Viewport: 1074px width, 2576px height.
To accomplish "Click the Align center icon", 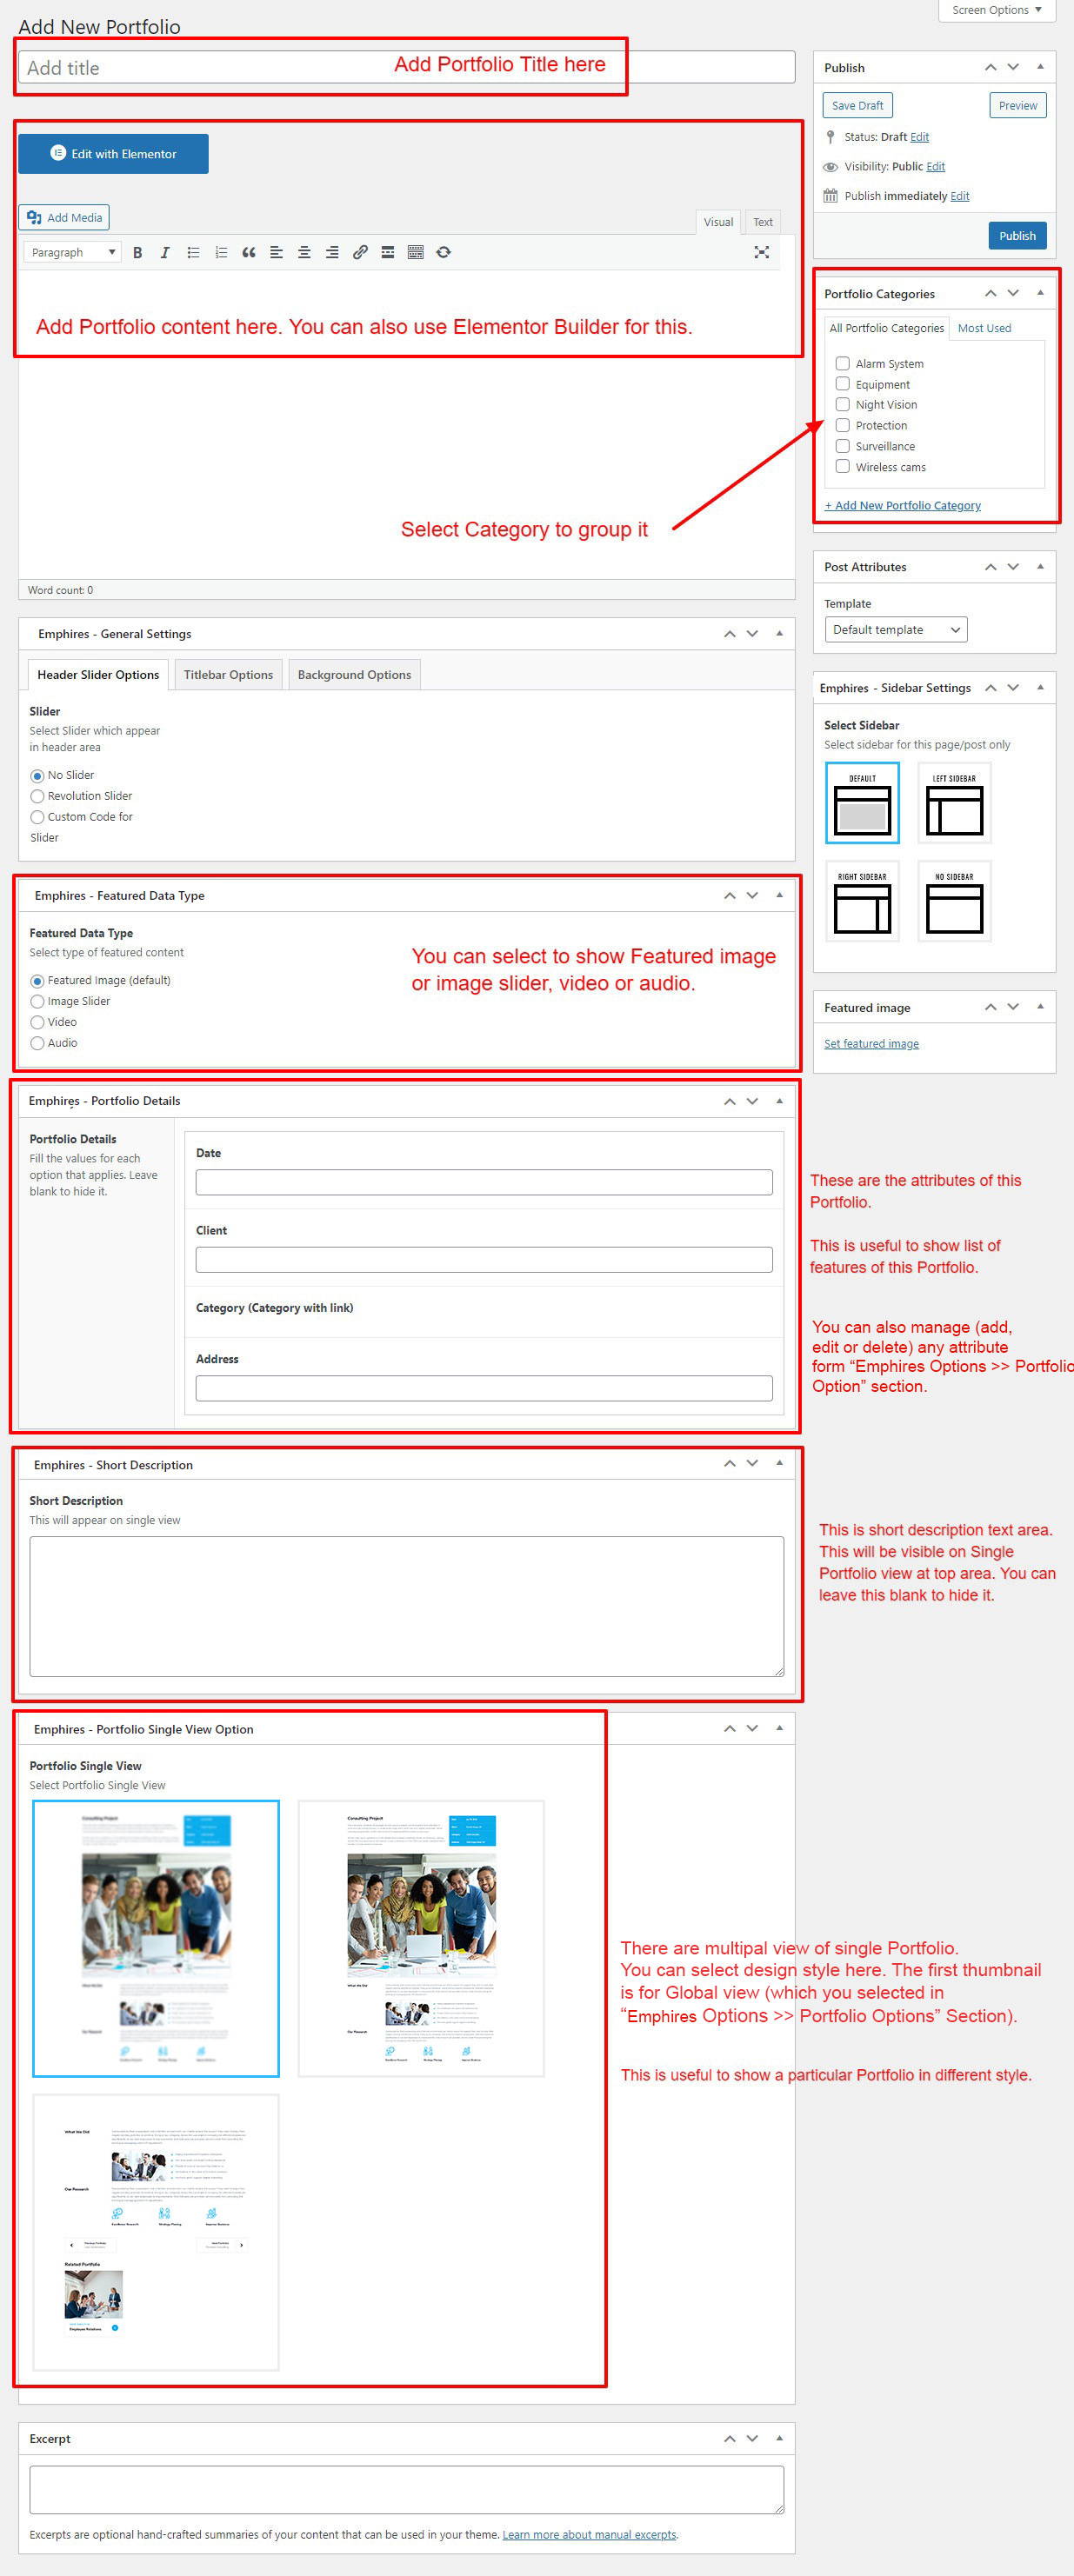I will tap(304, 253).
